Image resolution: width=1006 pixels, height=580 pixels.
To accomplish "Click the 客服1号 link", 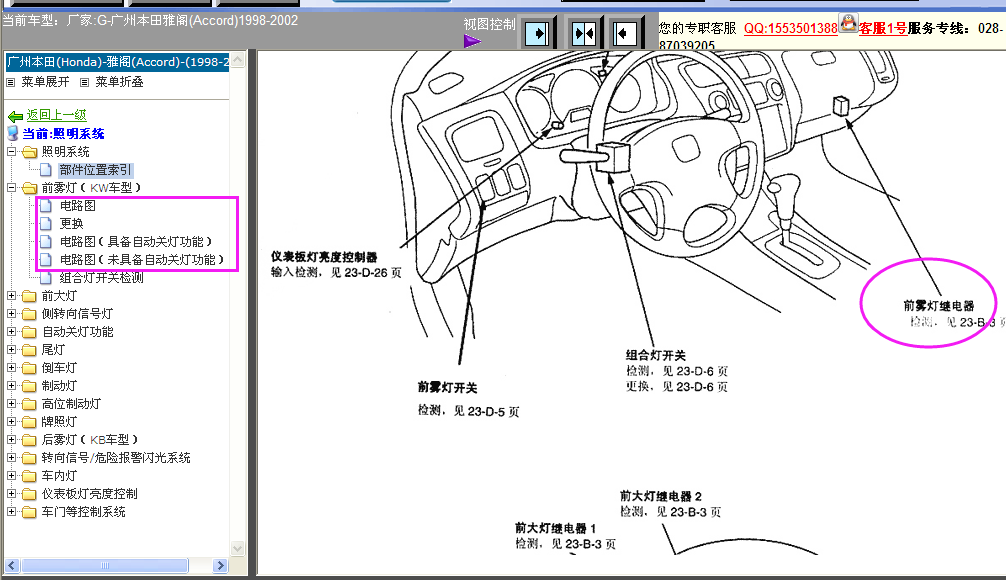I will 883,28.
